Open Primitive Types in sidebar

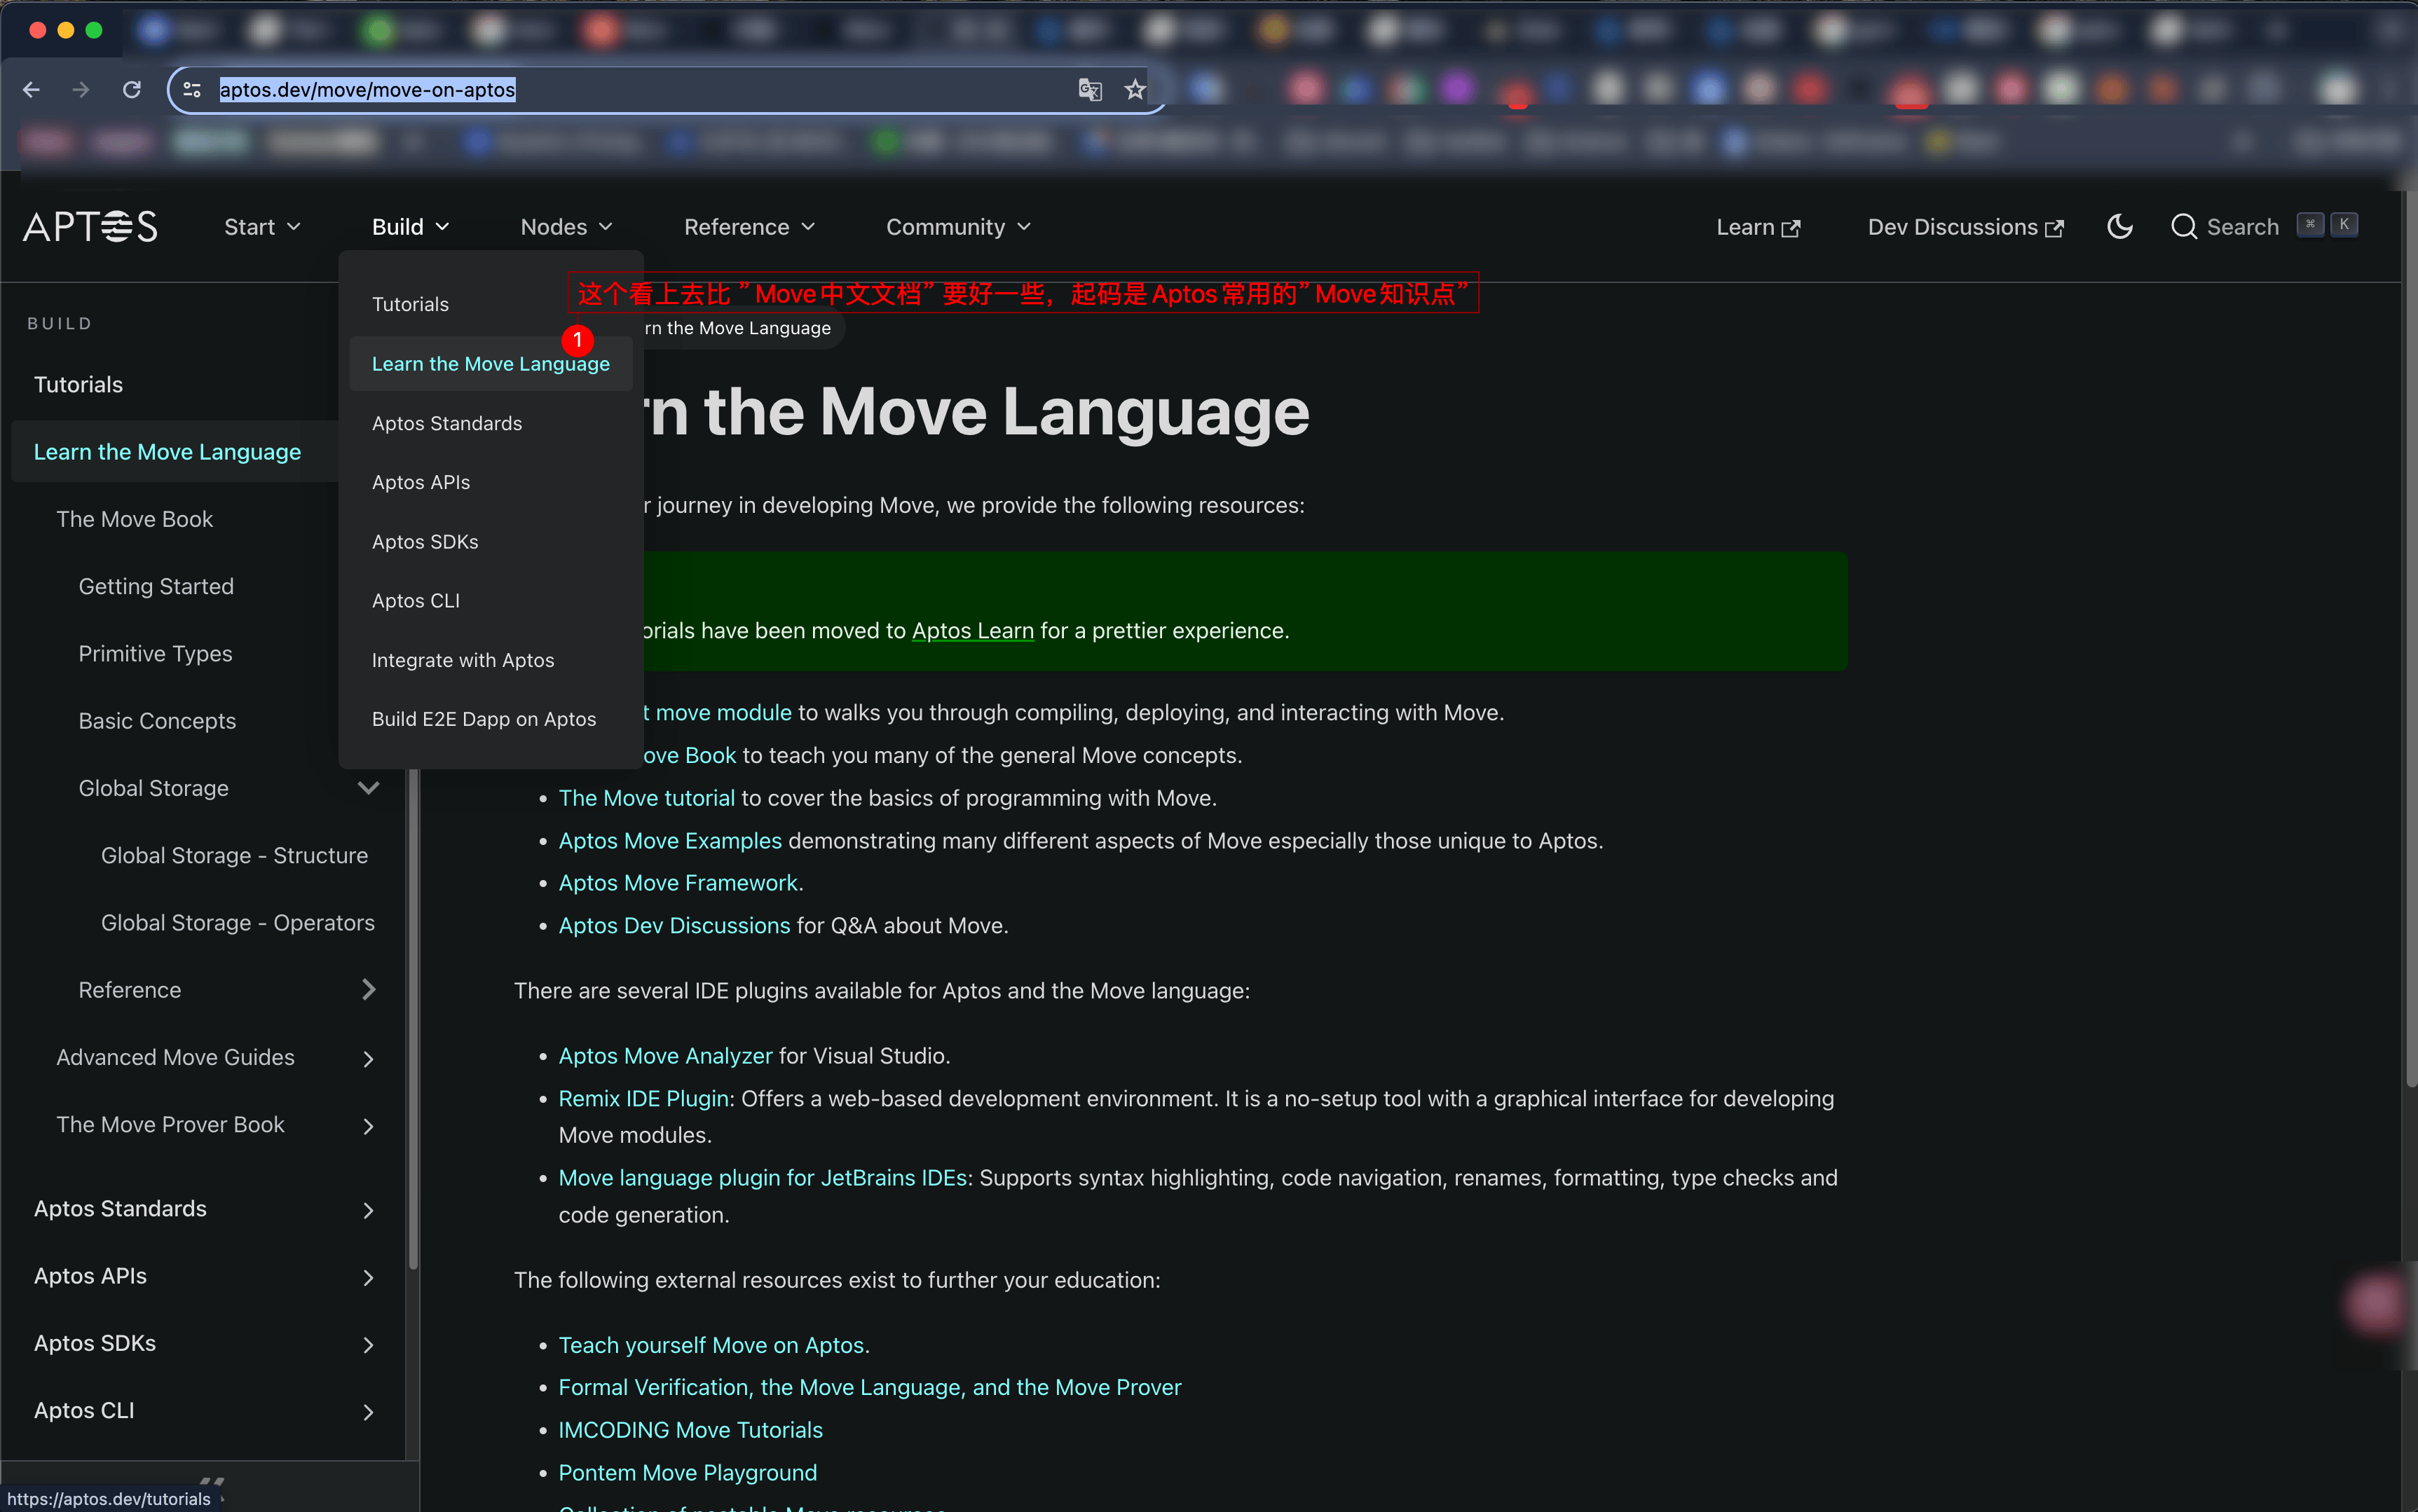155,654
